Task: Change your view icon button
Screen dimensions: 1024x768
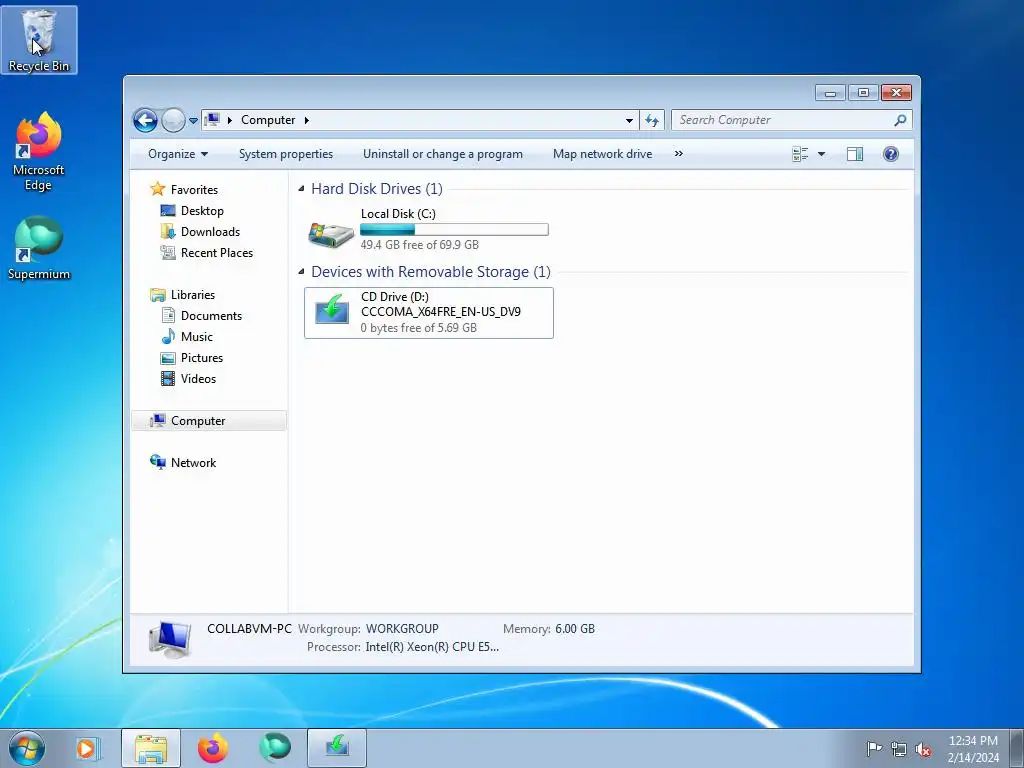Action: click(800, 154)
